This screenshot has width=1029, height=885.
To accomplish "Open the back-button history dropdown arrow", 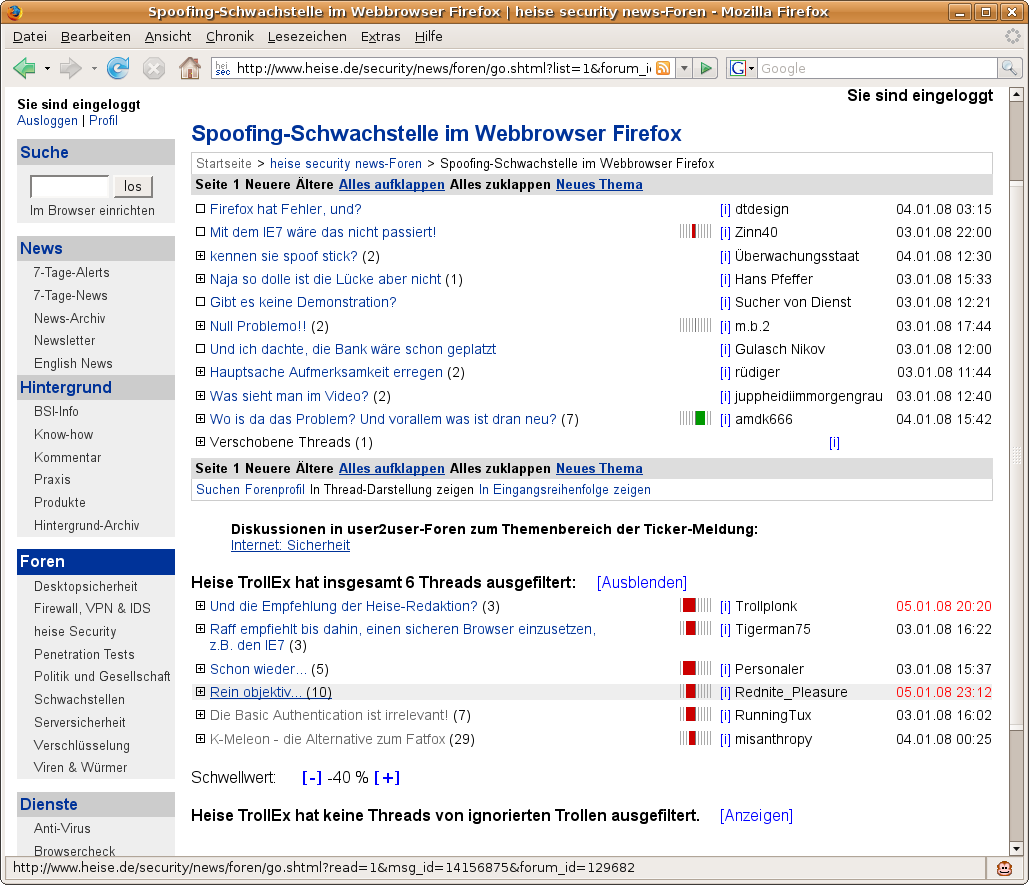I will (x=47, y=68).
